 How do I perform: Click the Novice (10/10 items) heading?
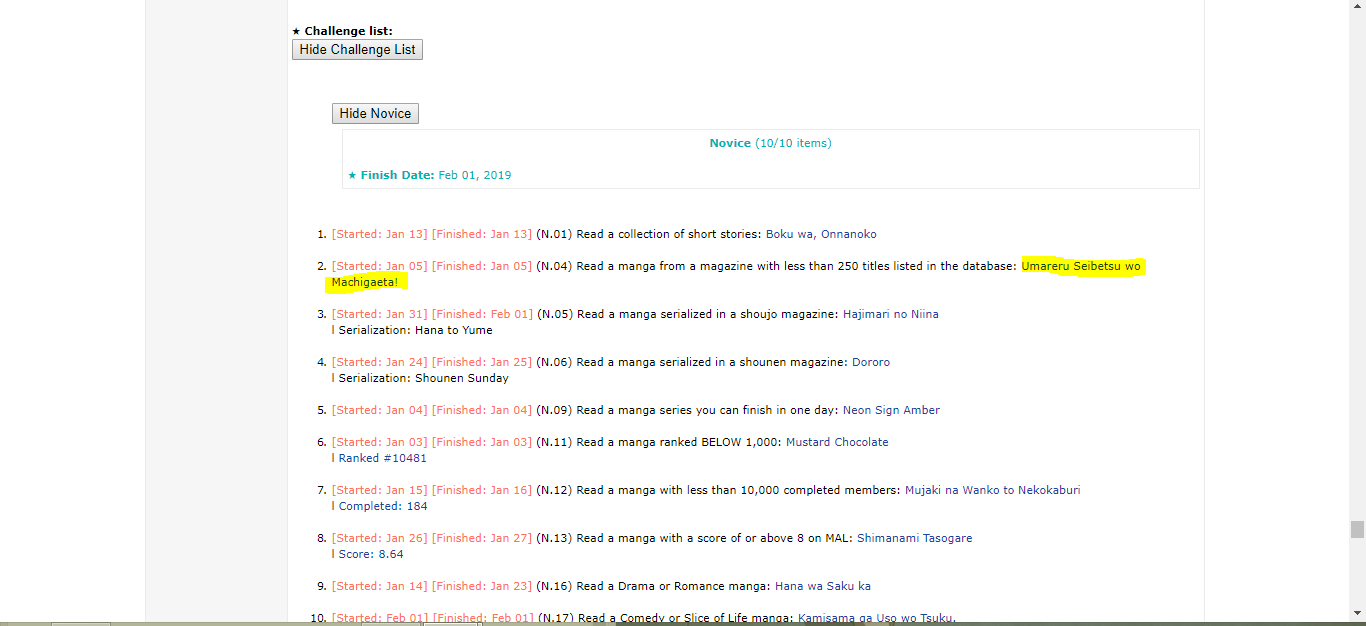point(770,143)
